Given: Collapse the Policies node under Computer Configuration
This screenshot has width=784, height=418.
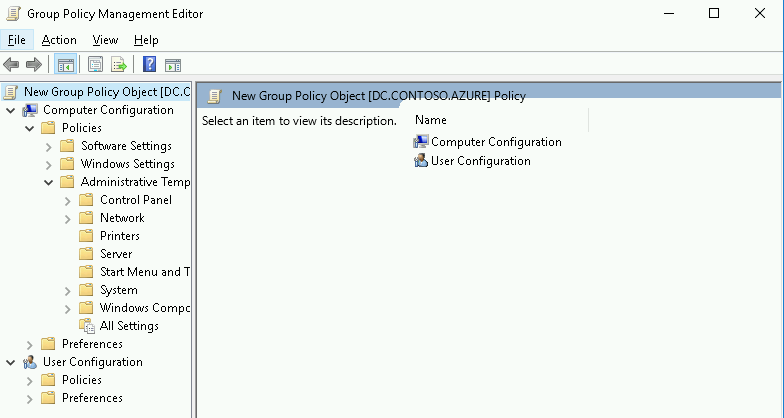Looking at the screenshot, I should (x=30, y=128).
